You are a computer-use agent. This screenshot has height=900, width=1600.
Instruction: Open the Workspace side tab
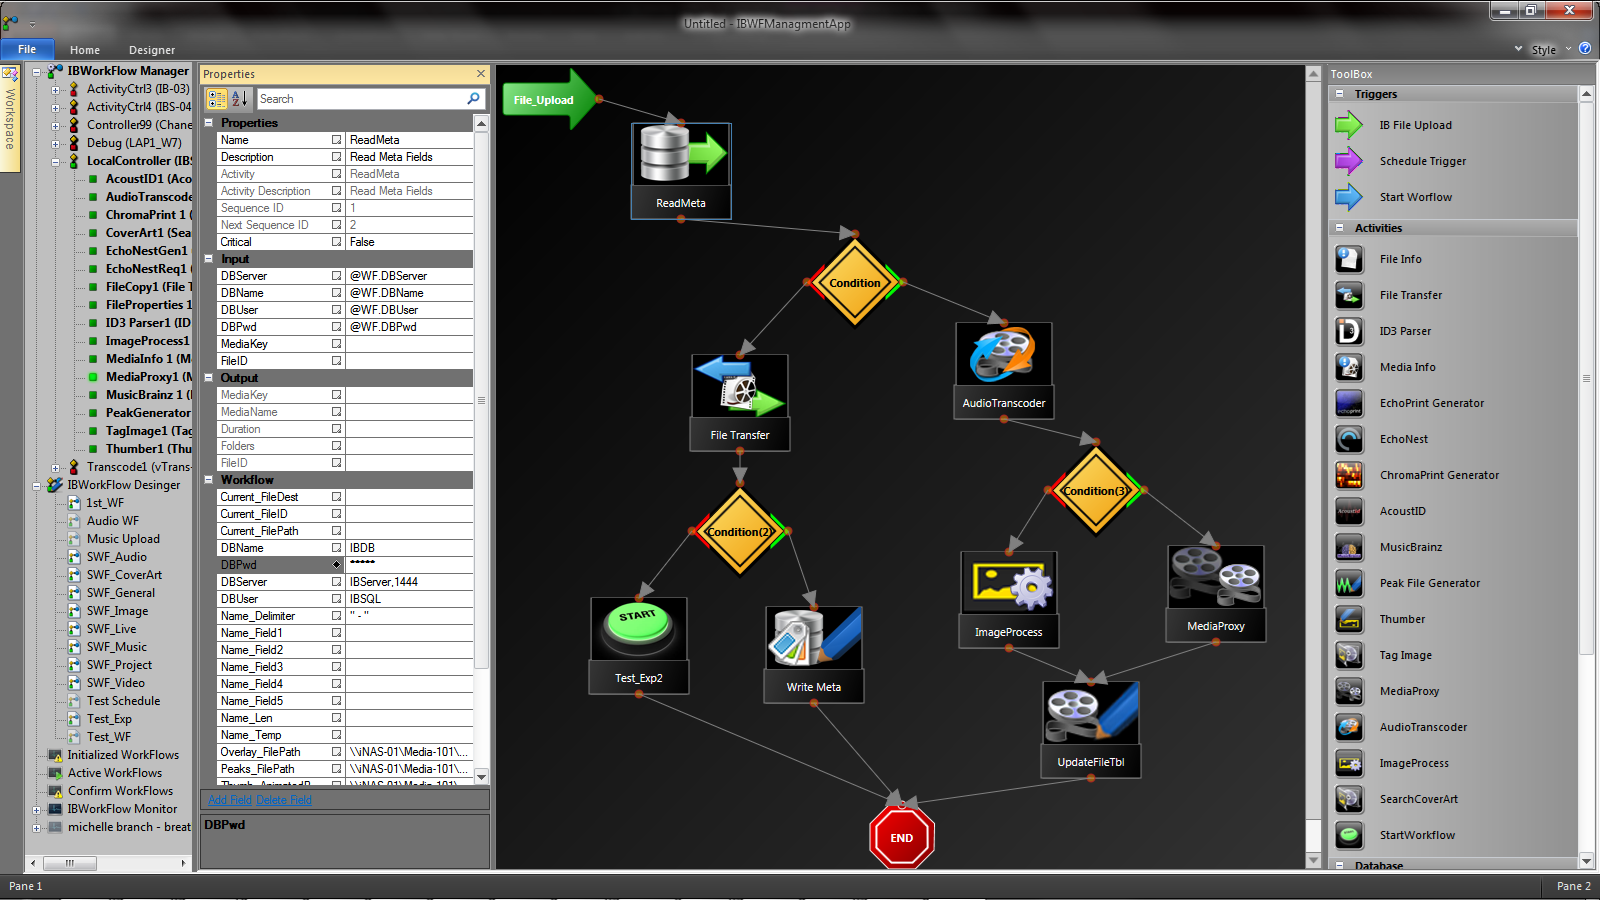pyautogui.click(x=10, y=118)
